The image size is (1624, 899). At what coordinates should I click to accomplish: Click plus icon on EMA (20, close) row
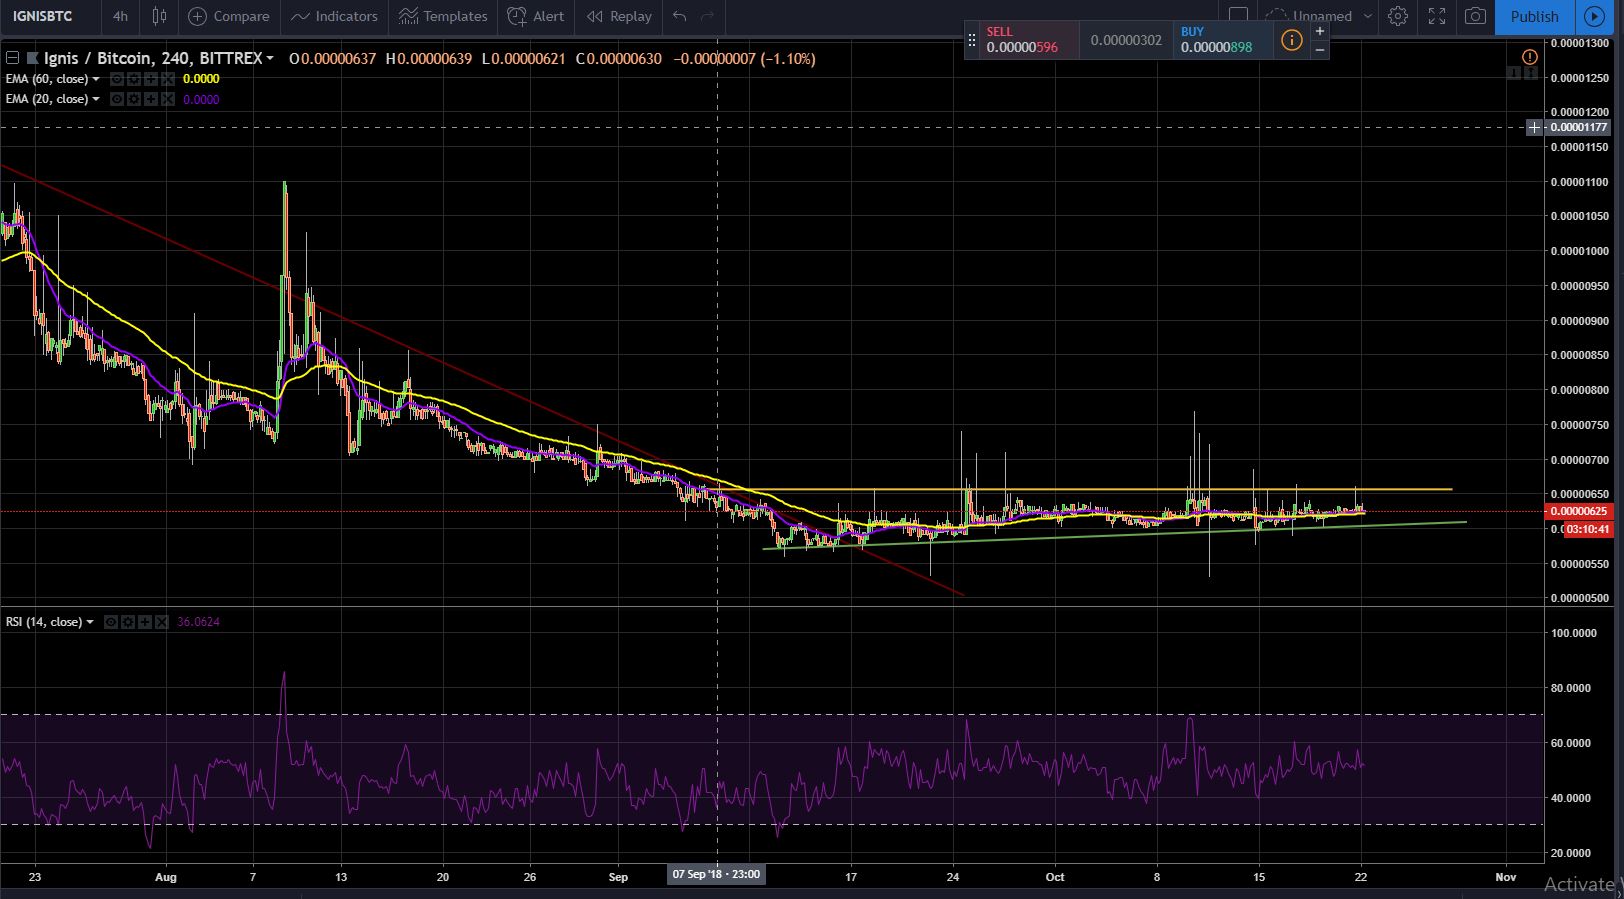(151, 99)
